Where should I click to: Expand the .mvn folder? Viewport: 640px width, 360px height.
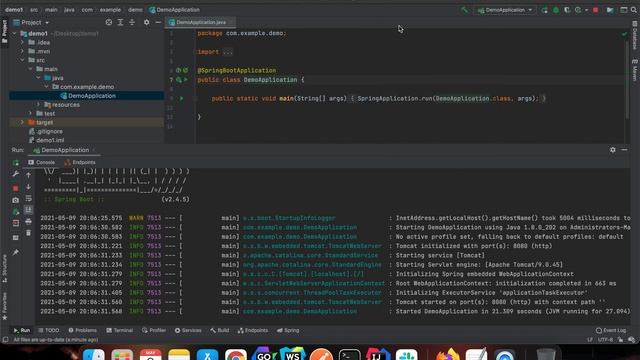click(22, 51)
